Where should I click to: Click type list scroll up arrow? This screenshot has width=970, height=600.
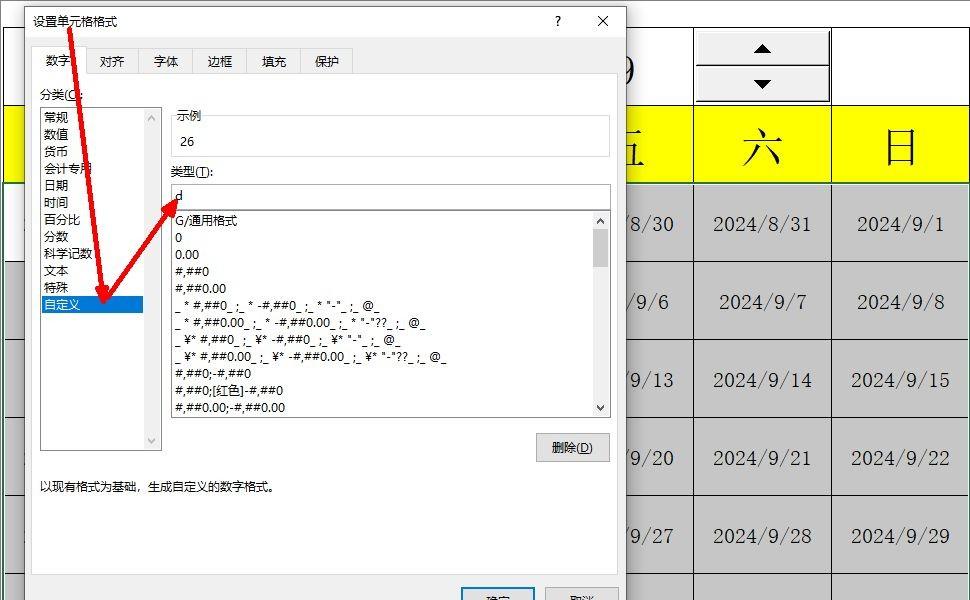pyautogui.click(x=600, y=221)
